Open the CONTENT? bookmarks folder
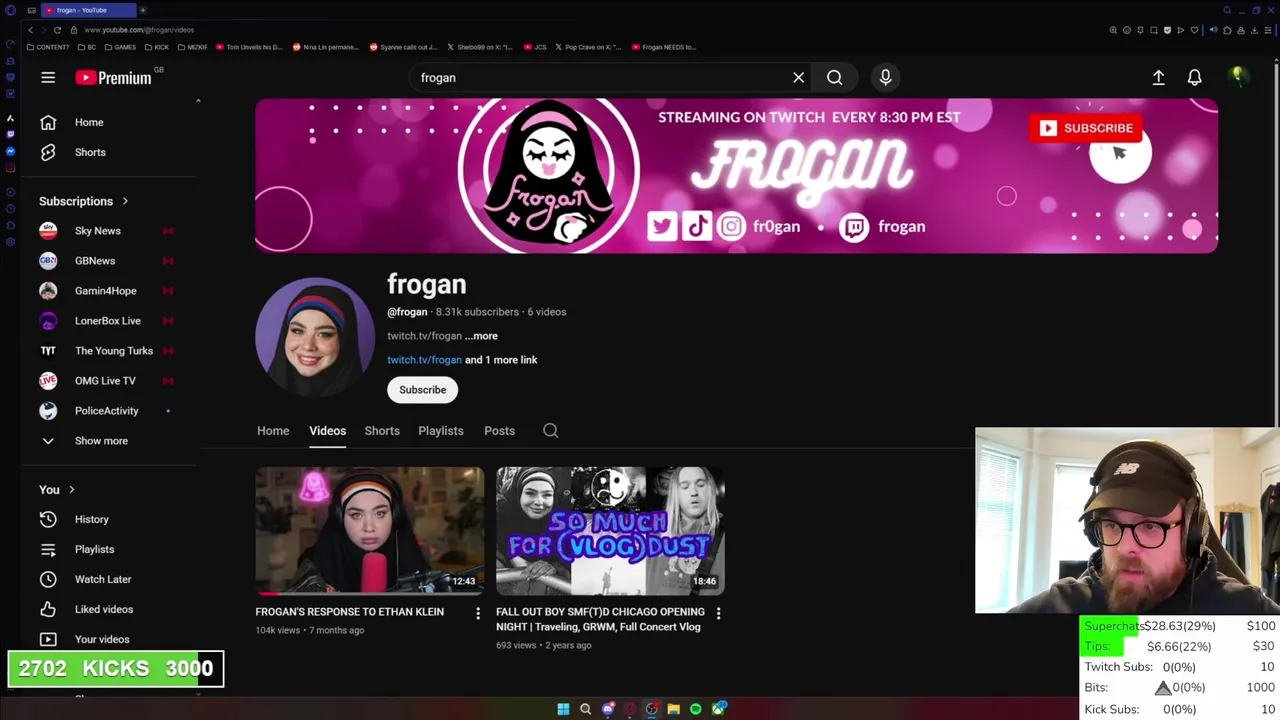Image resolution: width=1280 pixels, height=720 pixels. click(x=48, y=47)
